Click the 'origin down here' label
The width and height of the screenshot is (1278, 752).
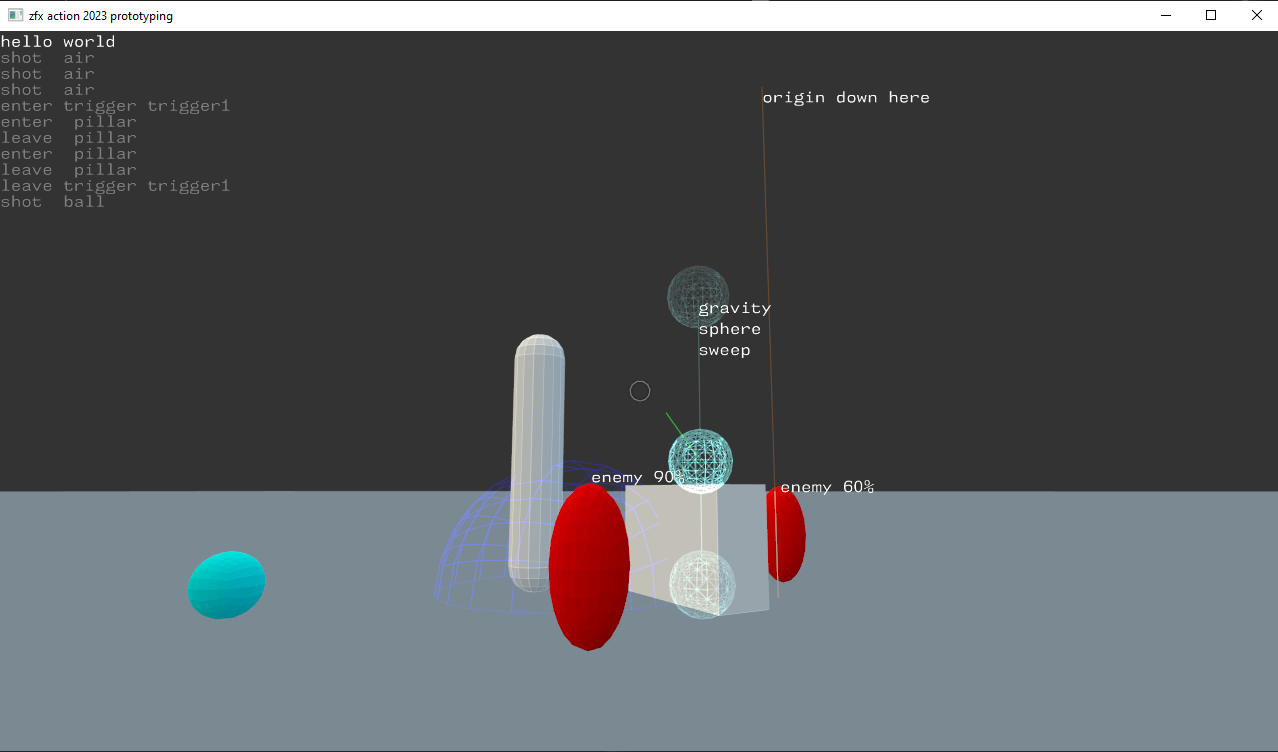tap(846, 97)
